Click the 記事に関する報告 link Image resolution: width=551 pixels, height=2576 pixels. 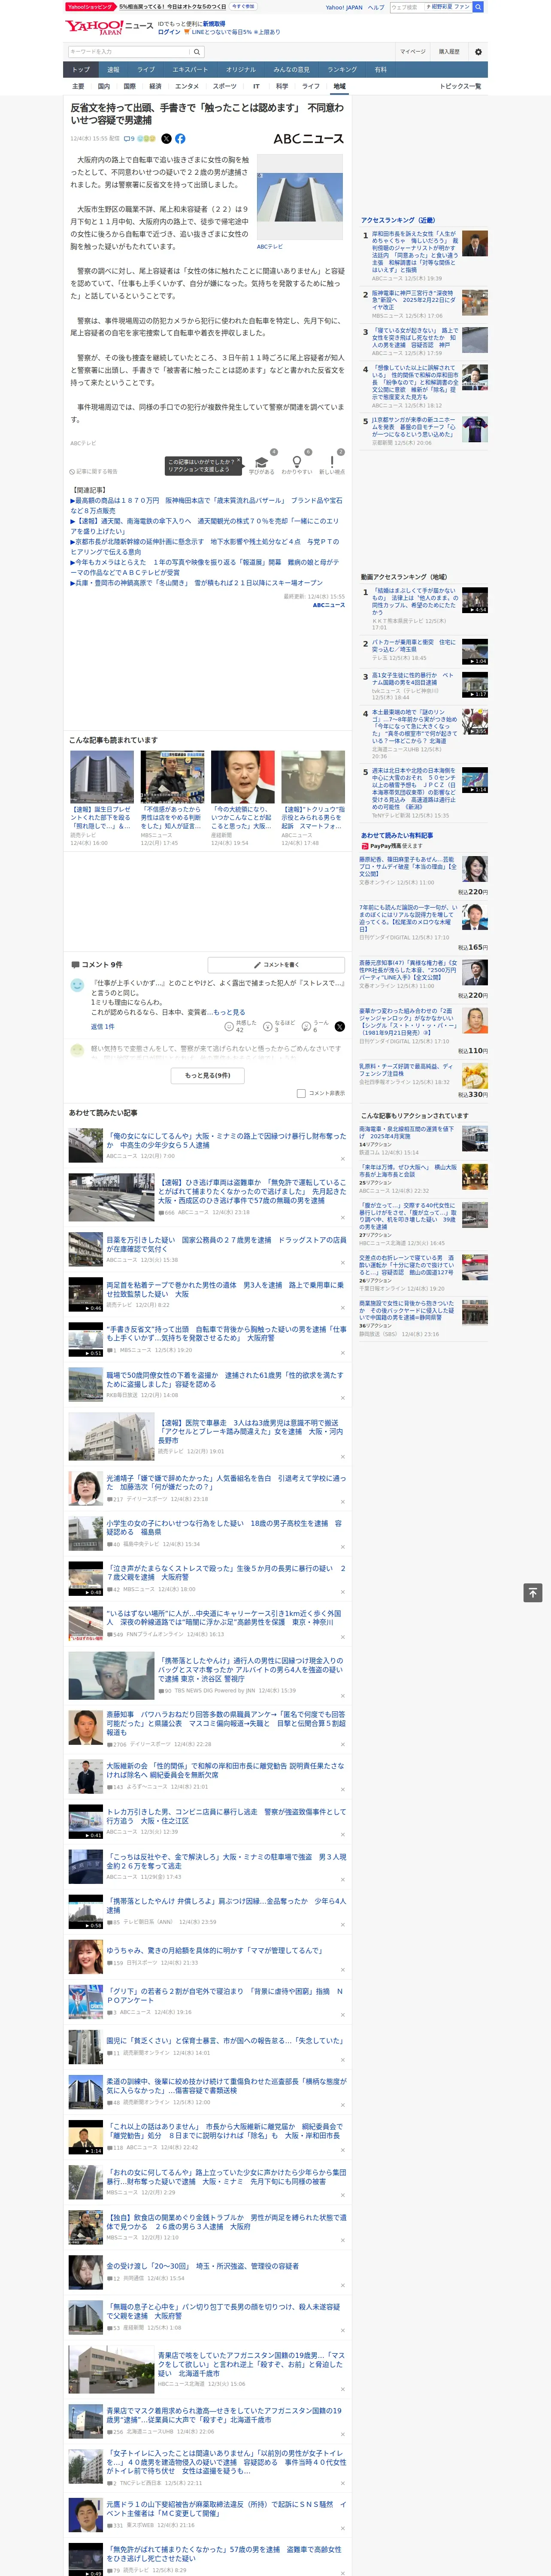94,471
